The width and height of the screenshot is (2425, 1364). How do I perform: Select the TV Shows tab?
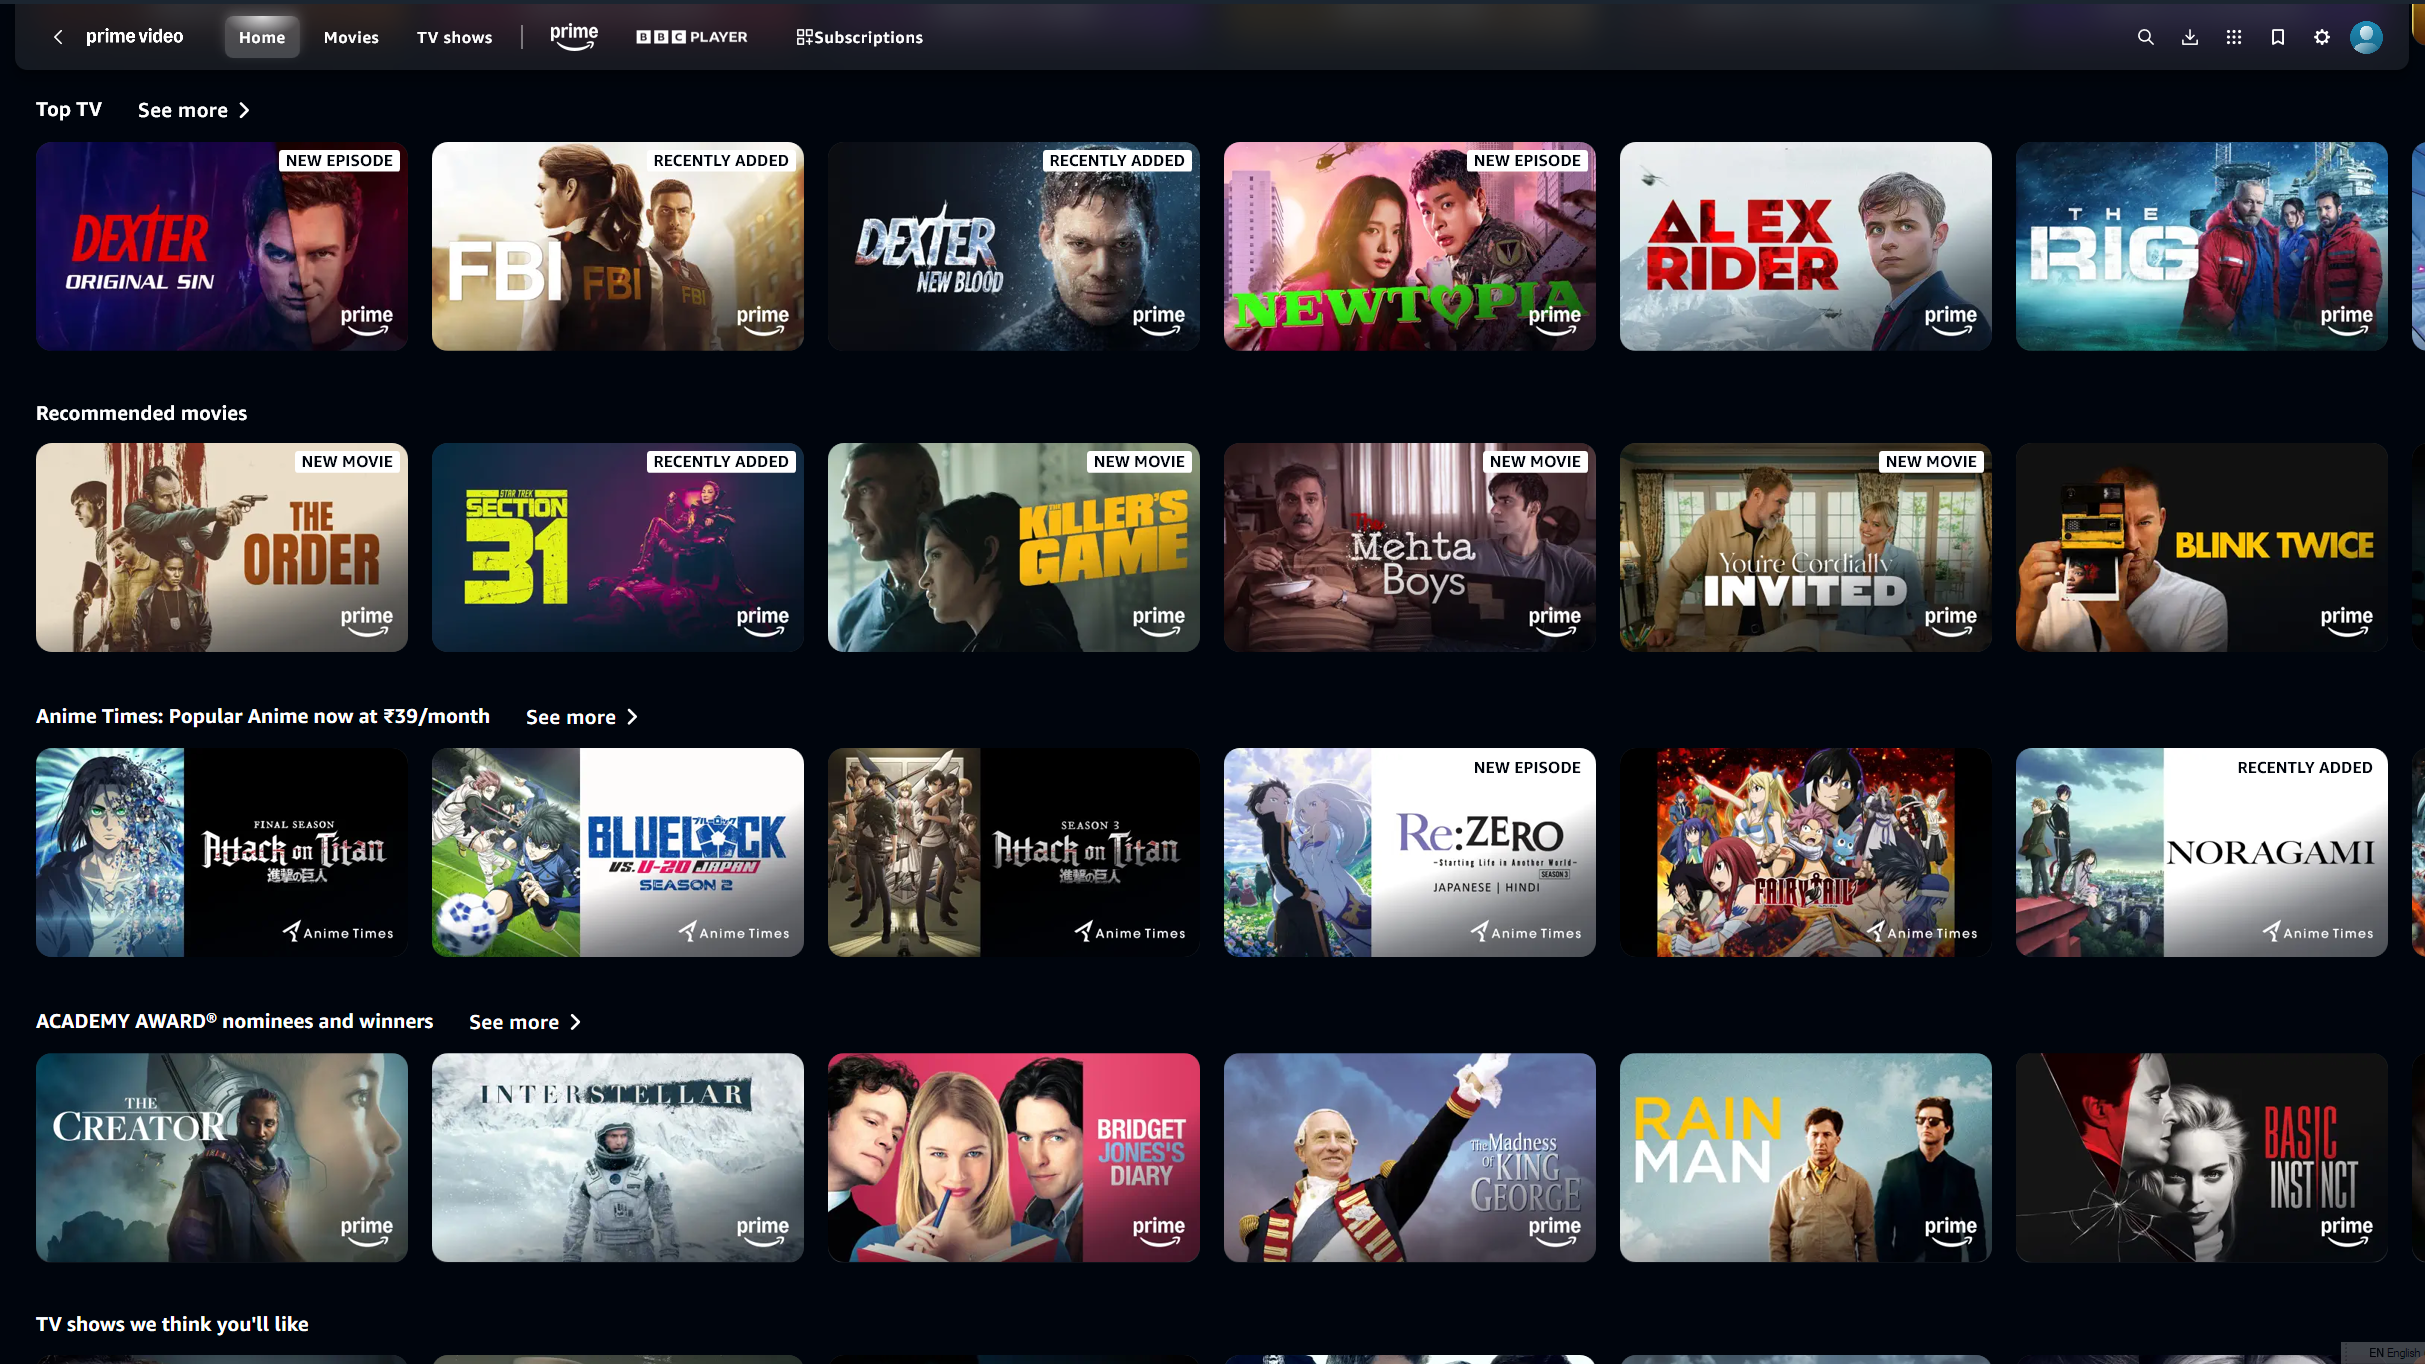(x=453, y=37)
